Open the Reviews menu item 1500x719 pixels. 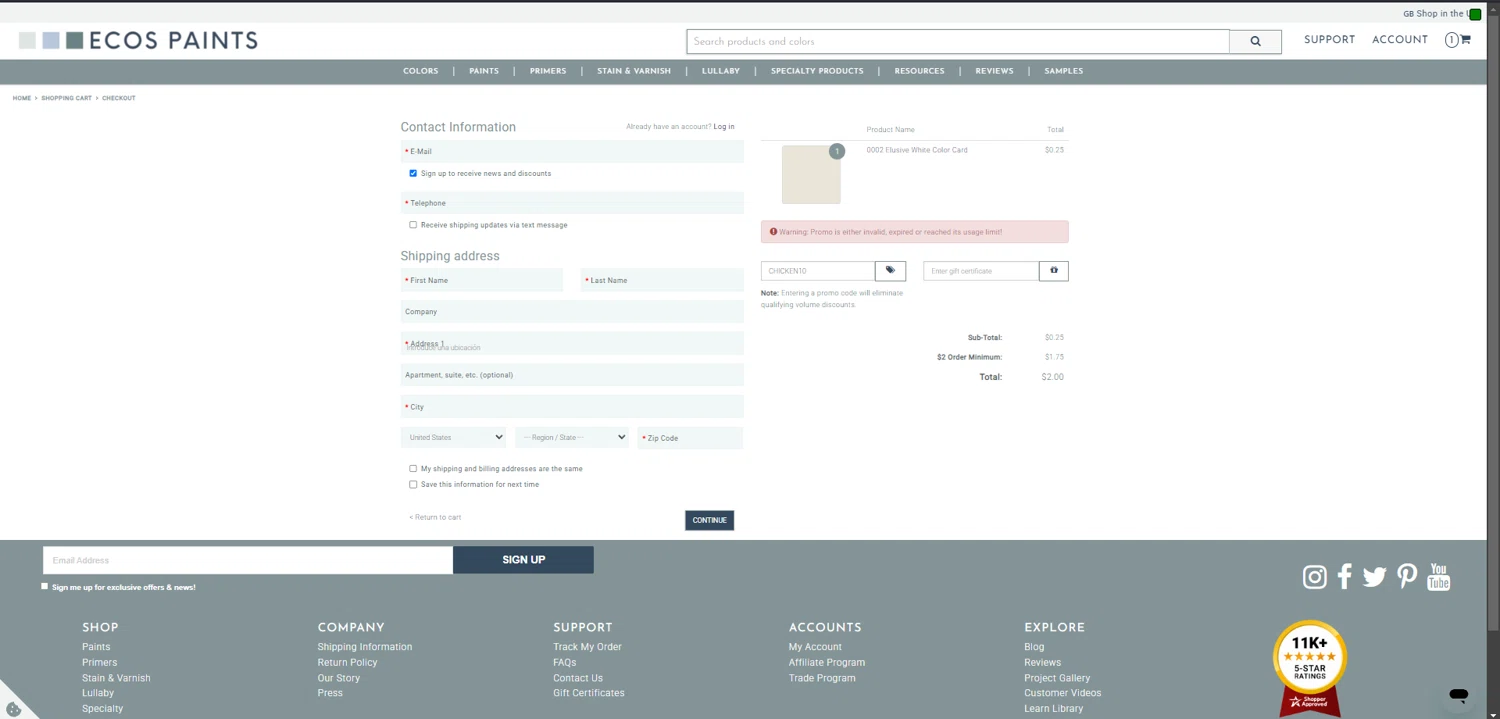(x=994, y=71)
